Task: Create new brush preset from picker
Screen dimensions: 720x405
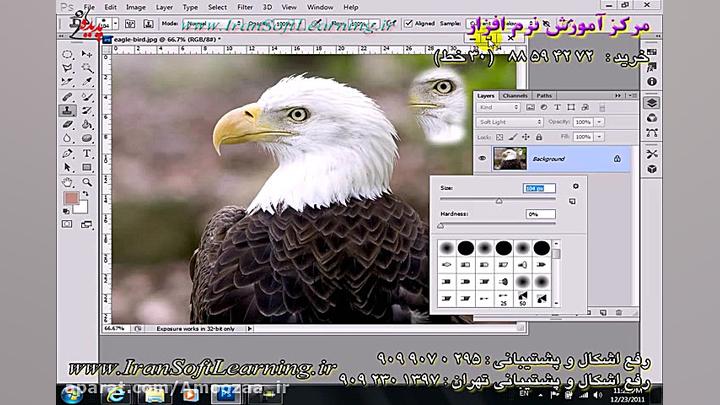Action: [572, 201]
